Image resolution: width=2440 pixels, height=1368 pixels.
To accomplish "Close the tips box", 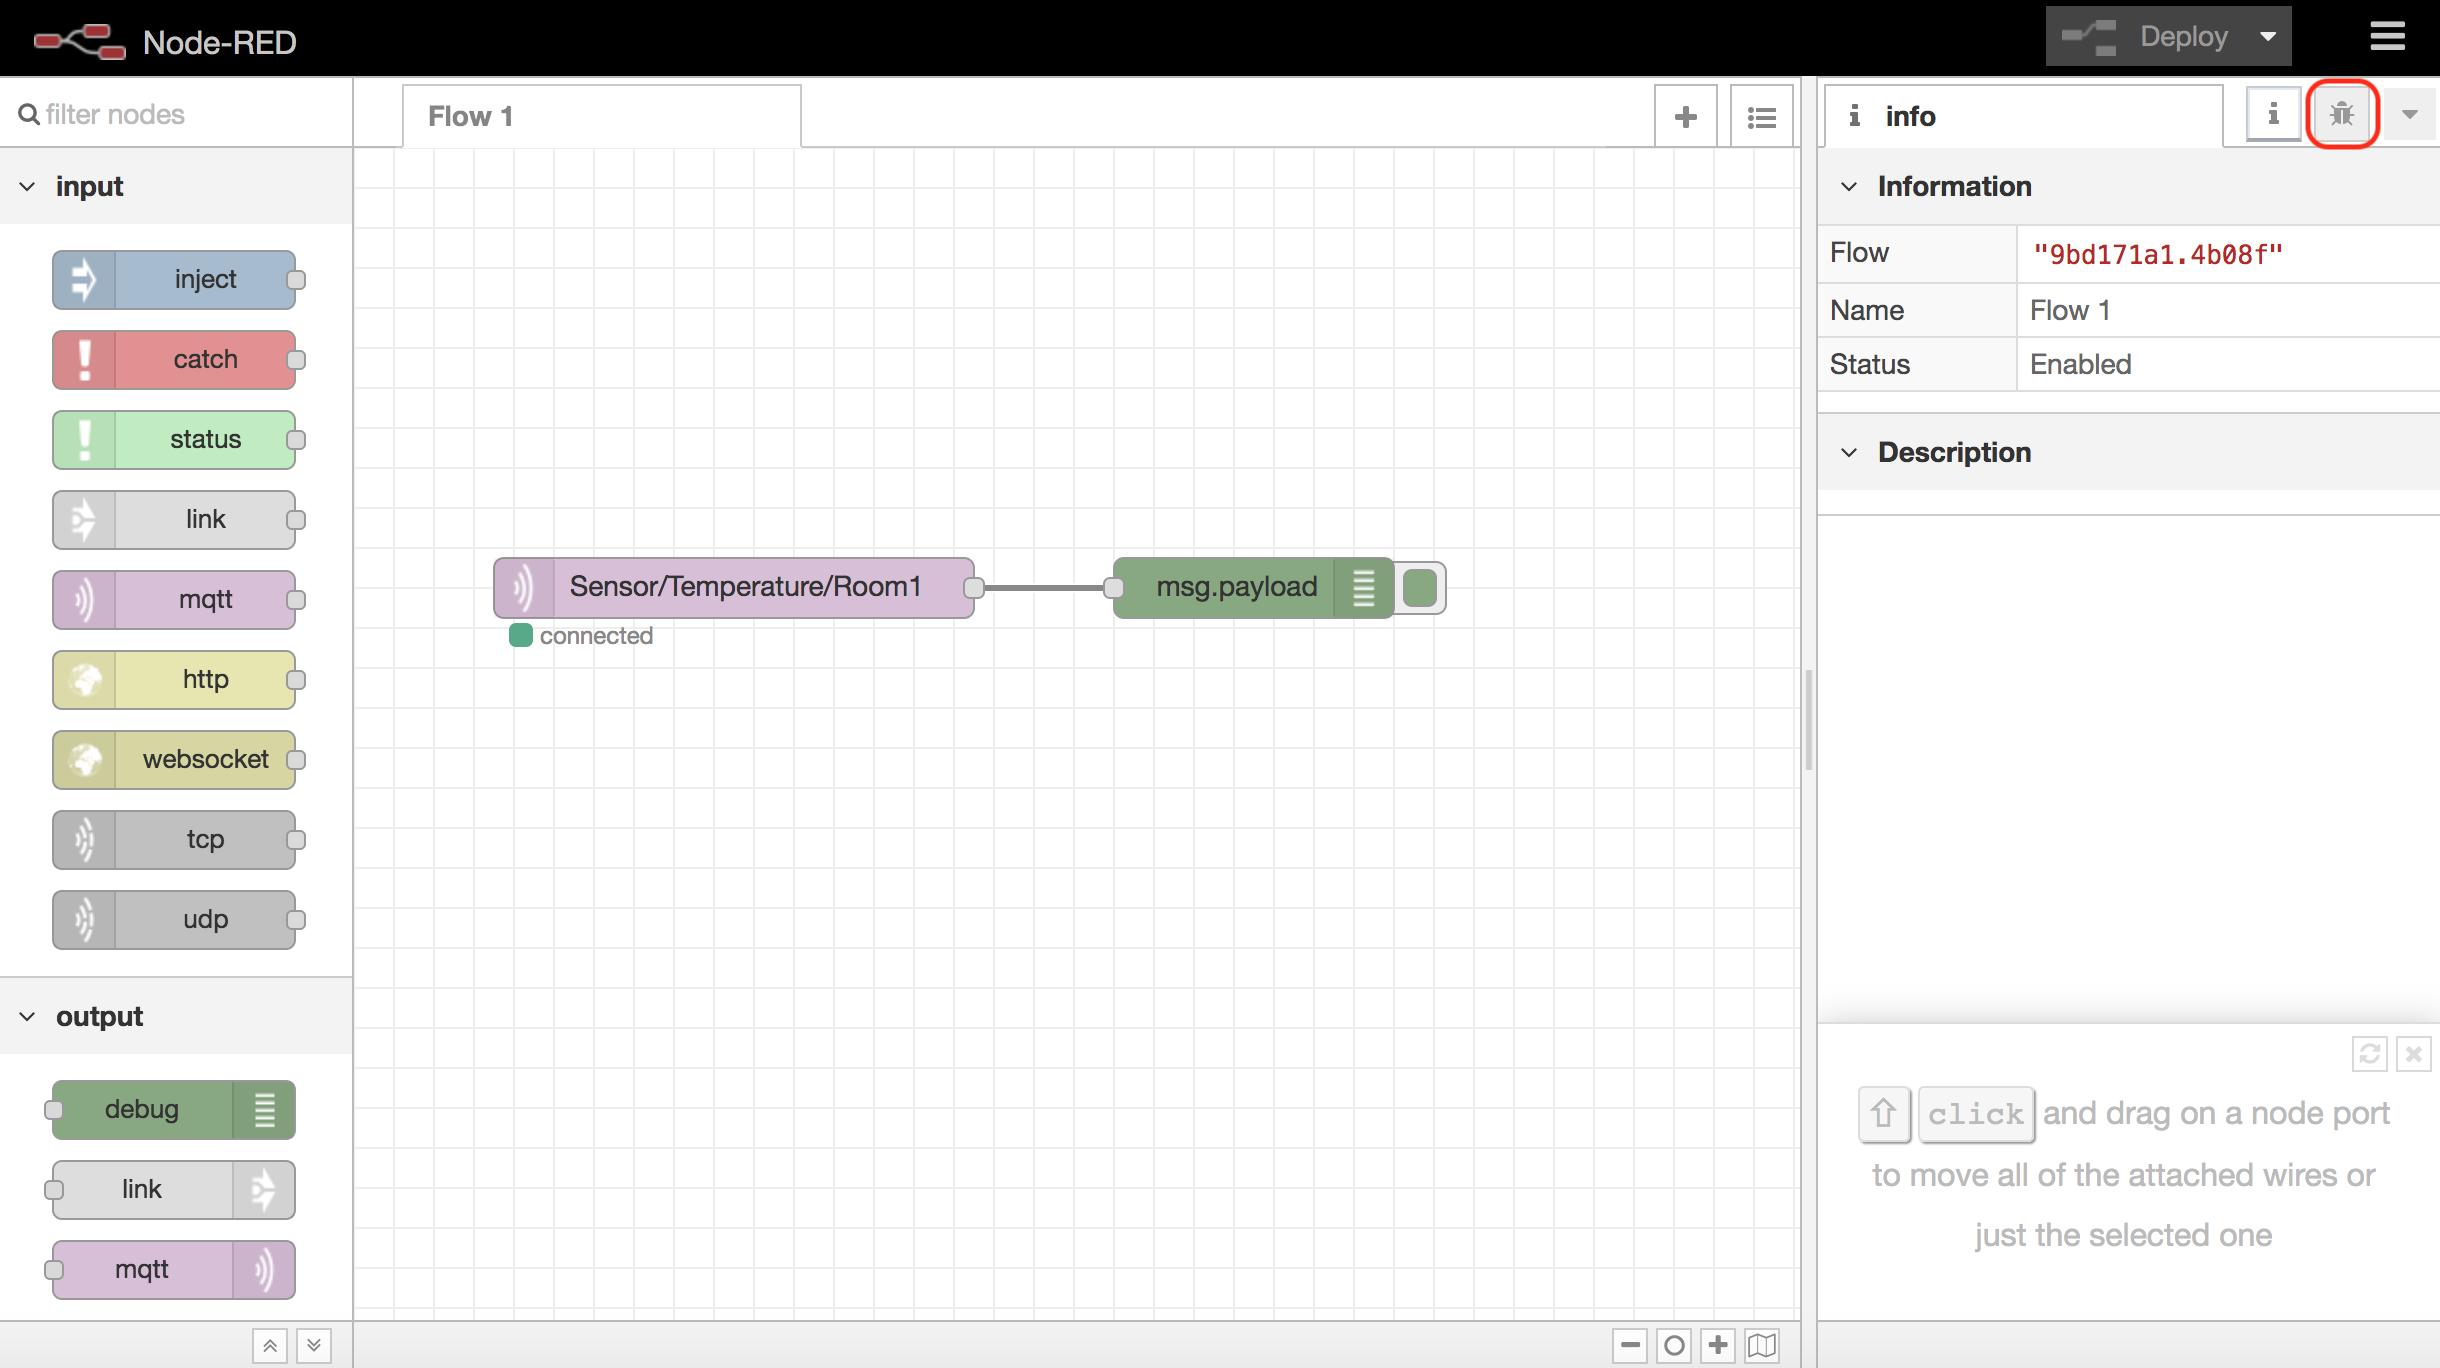I will click(2413, 1053).
